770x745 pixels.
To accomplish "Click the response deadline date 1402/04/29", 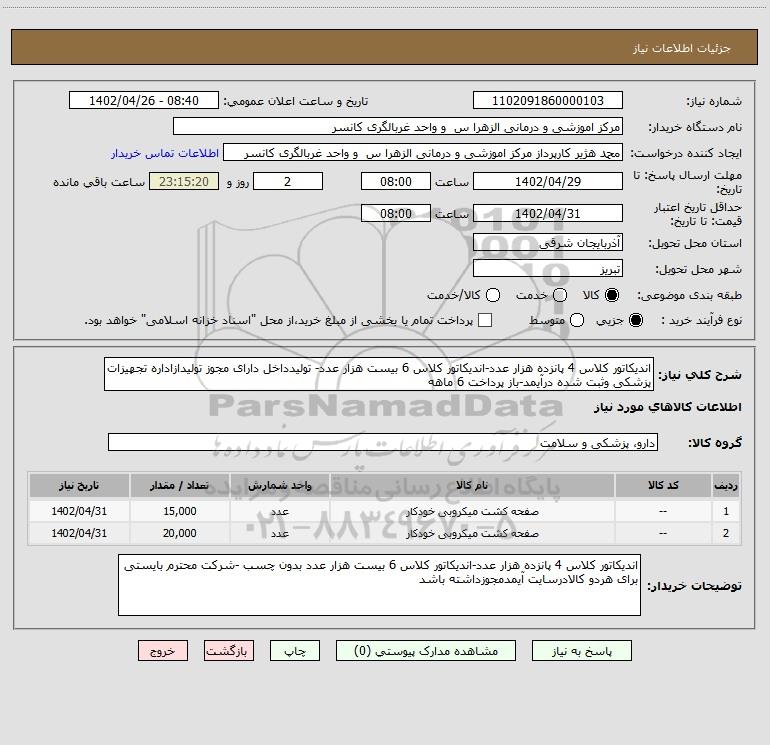I will 548,181.
